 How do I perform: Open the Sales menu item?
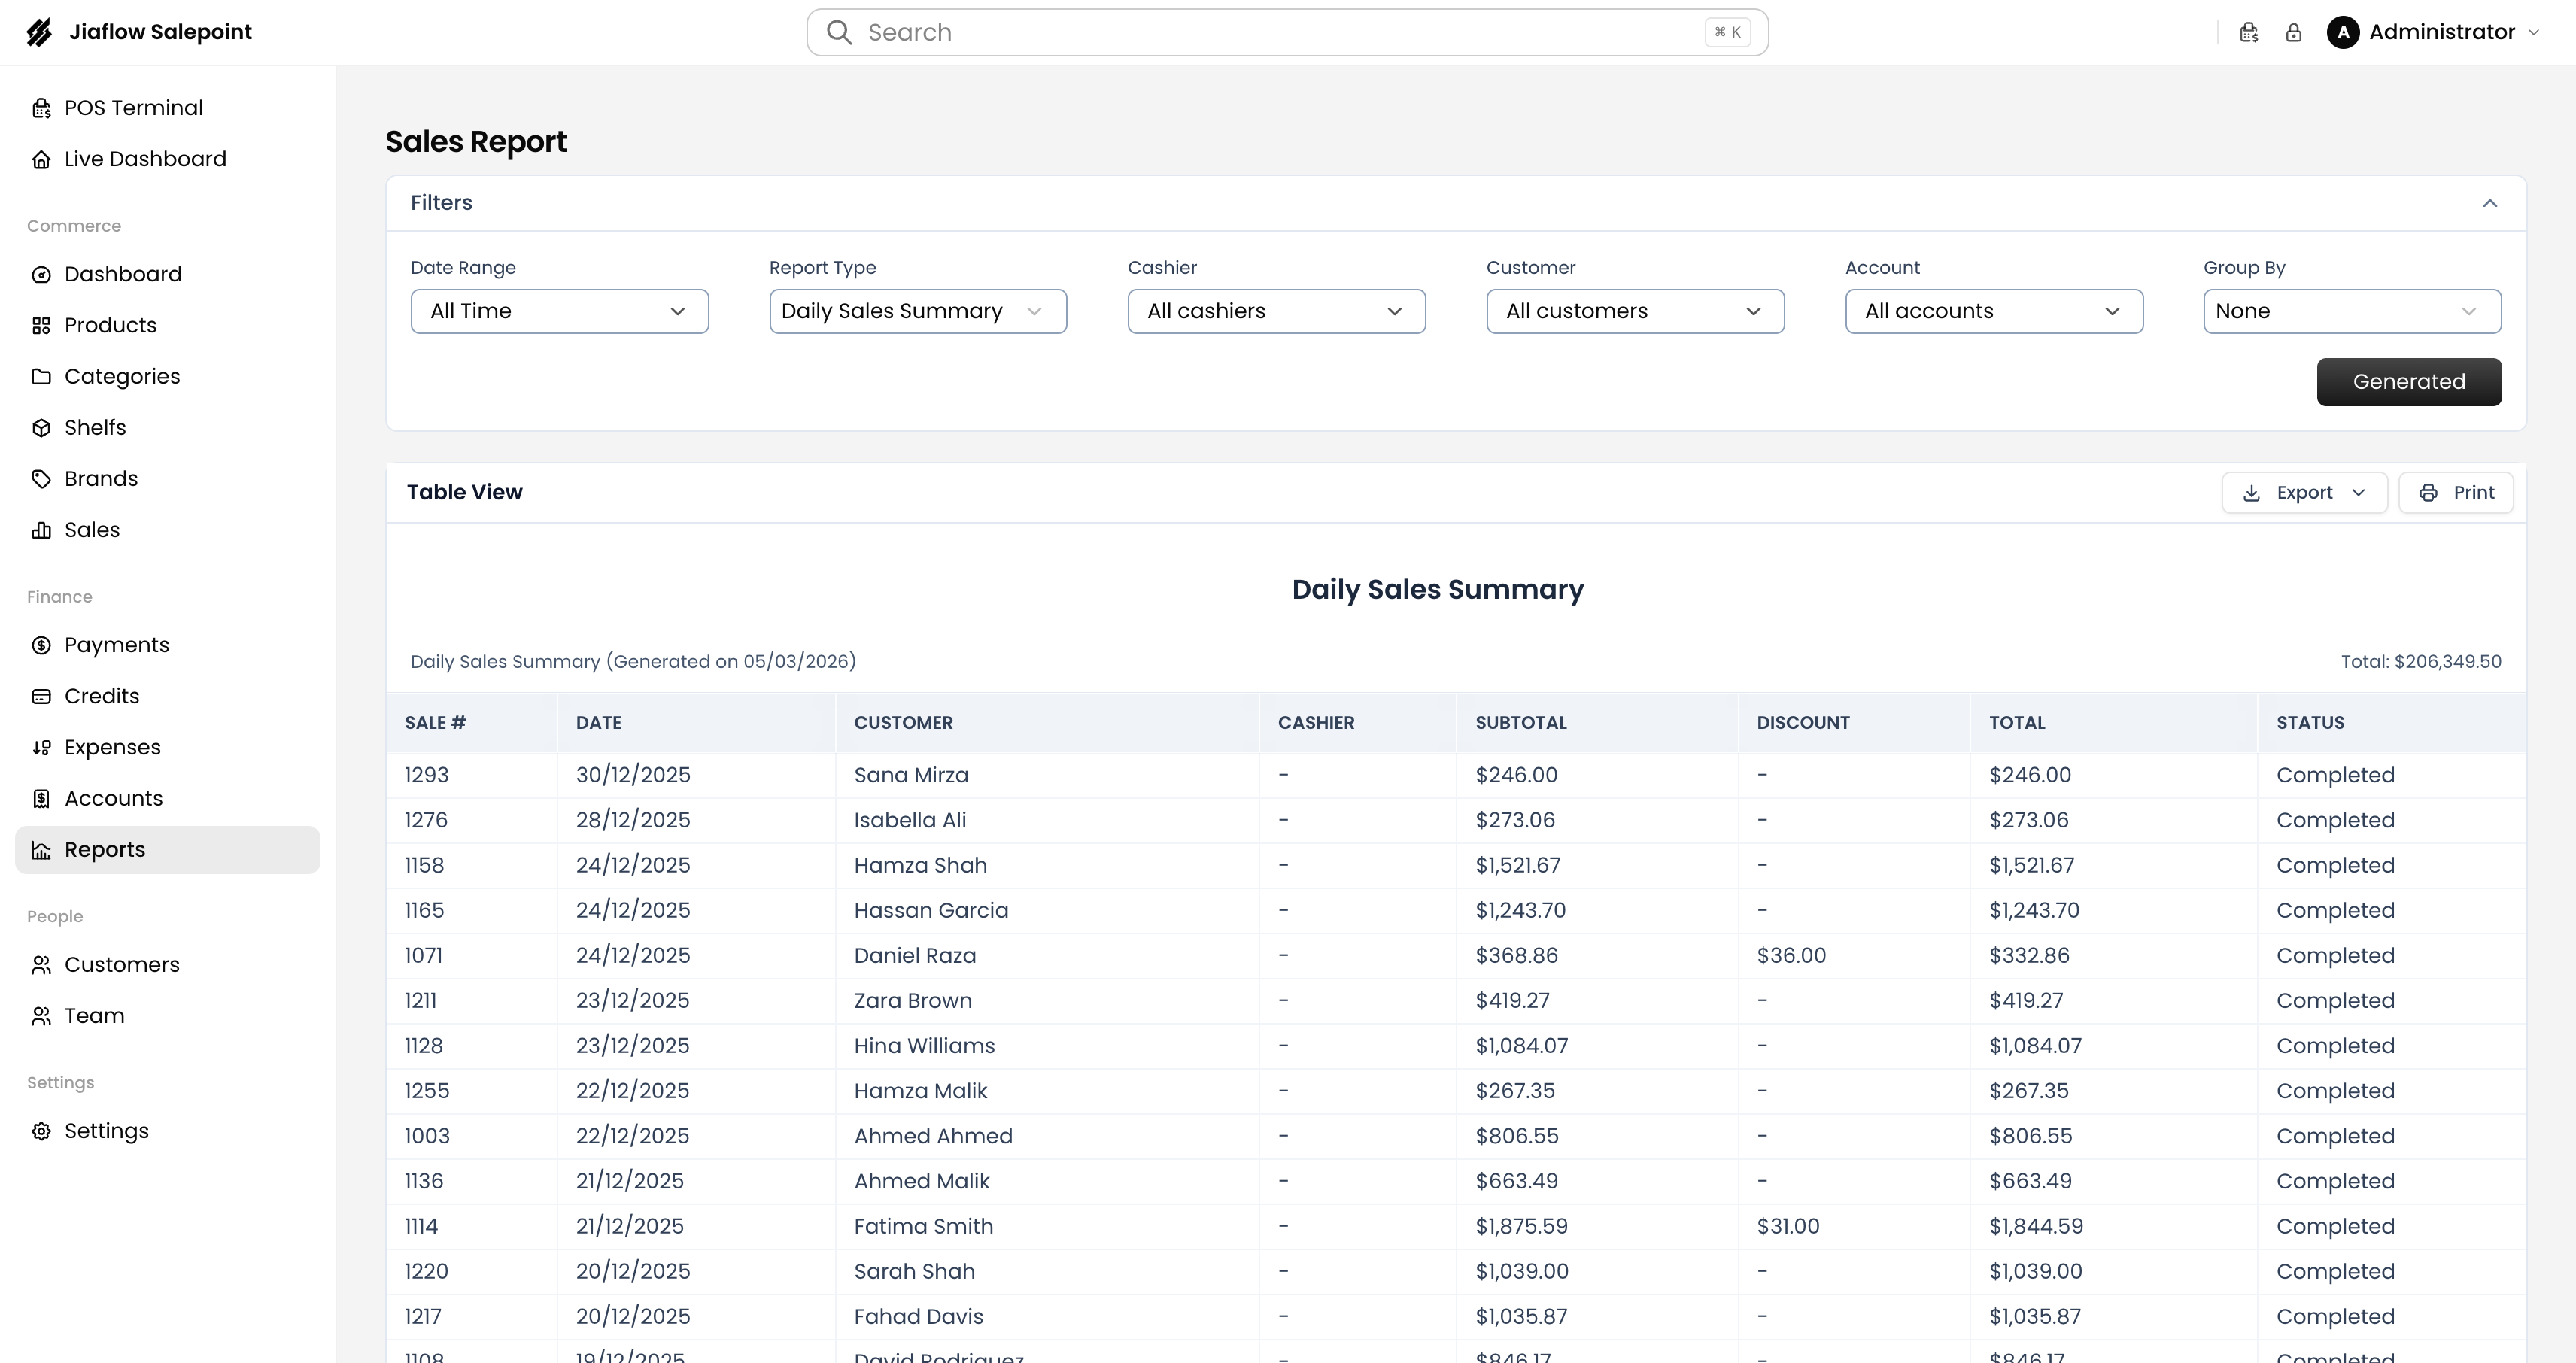click(167, 530)
